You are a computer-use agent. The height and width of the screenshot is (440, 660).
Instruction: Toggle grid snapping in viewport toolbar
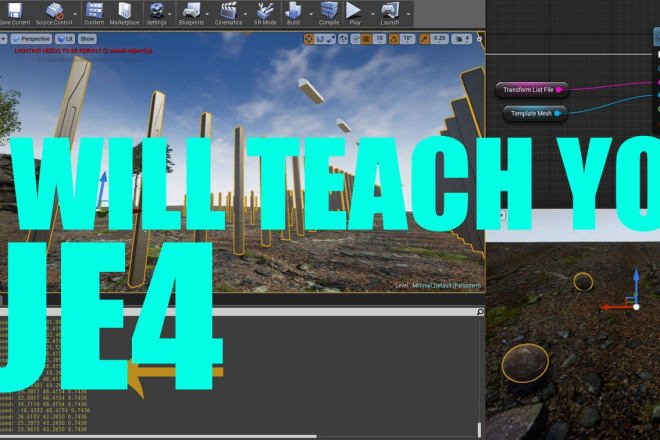pos(367,39)
